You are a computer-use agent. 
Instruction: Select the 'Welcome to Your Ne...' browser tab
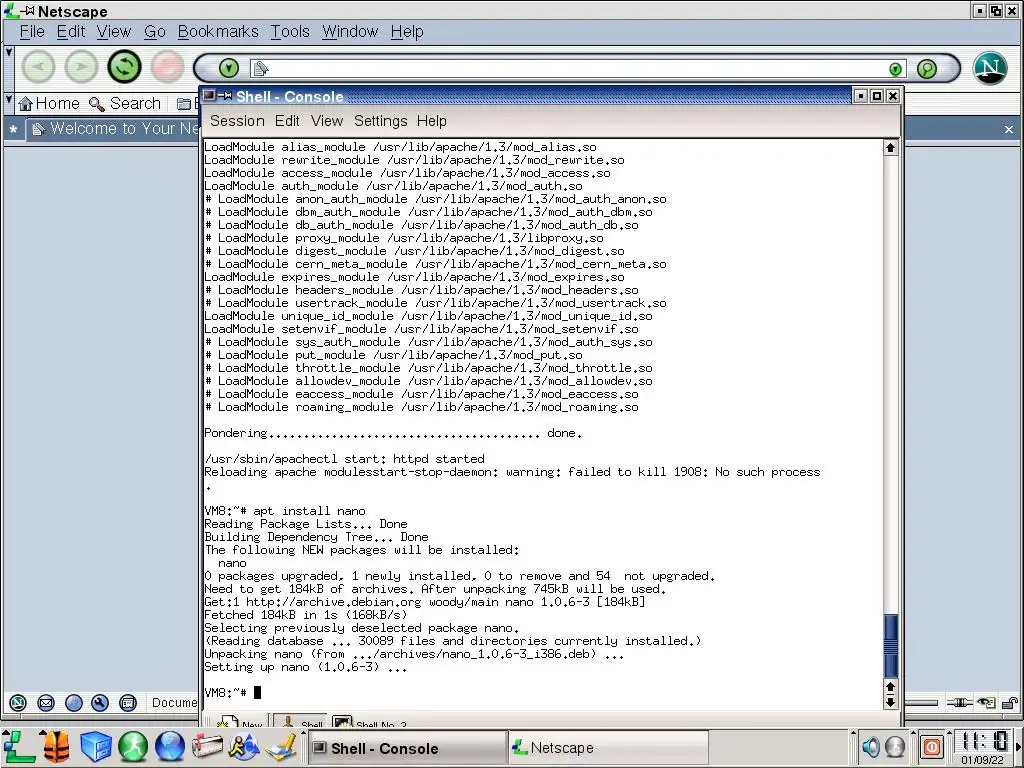(115, 129)
